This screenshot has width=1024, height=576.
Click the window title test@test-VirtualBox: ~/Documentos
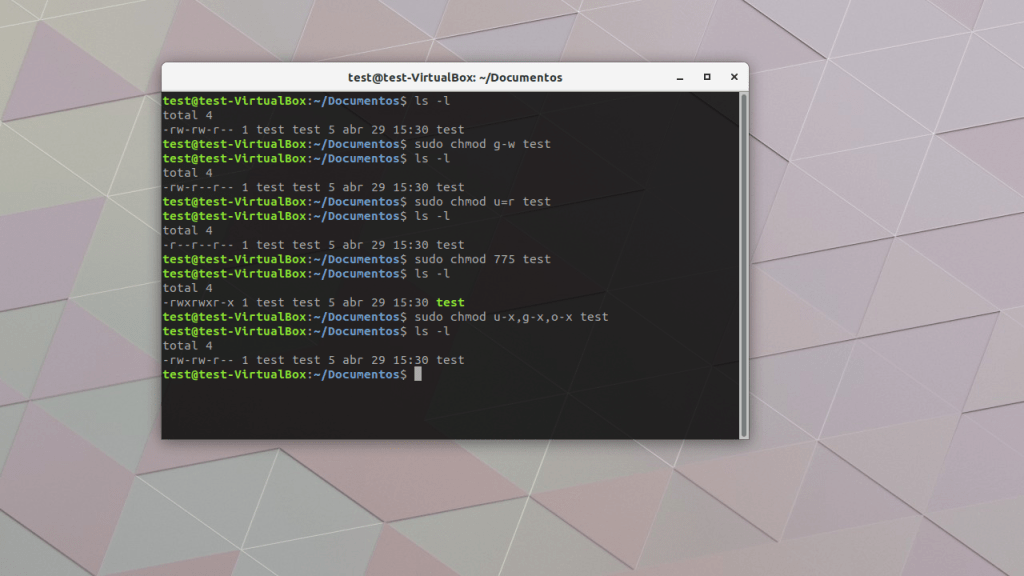tap(457, 77)
